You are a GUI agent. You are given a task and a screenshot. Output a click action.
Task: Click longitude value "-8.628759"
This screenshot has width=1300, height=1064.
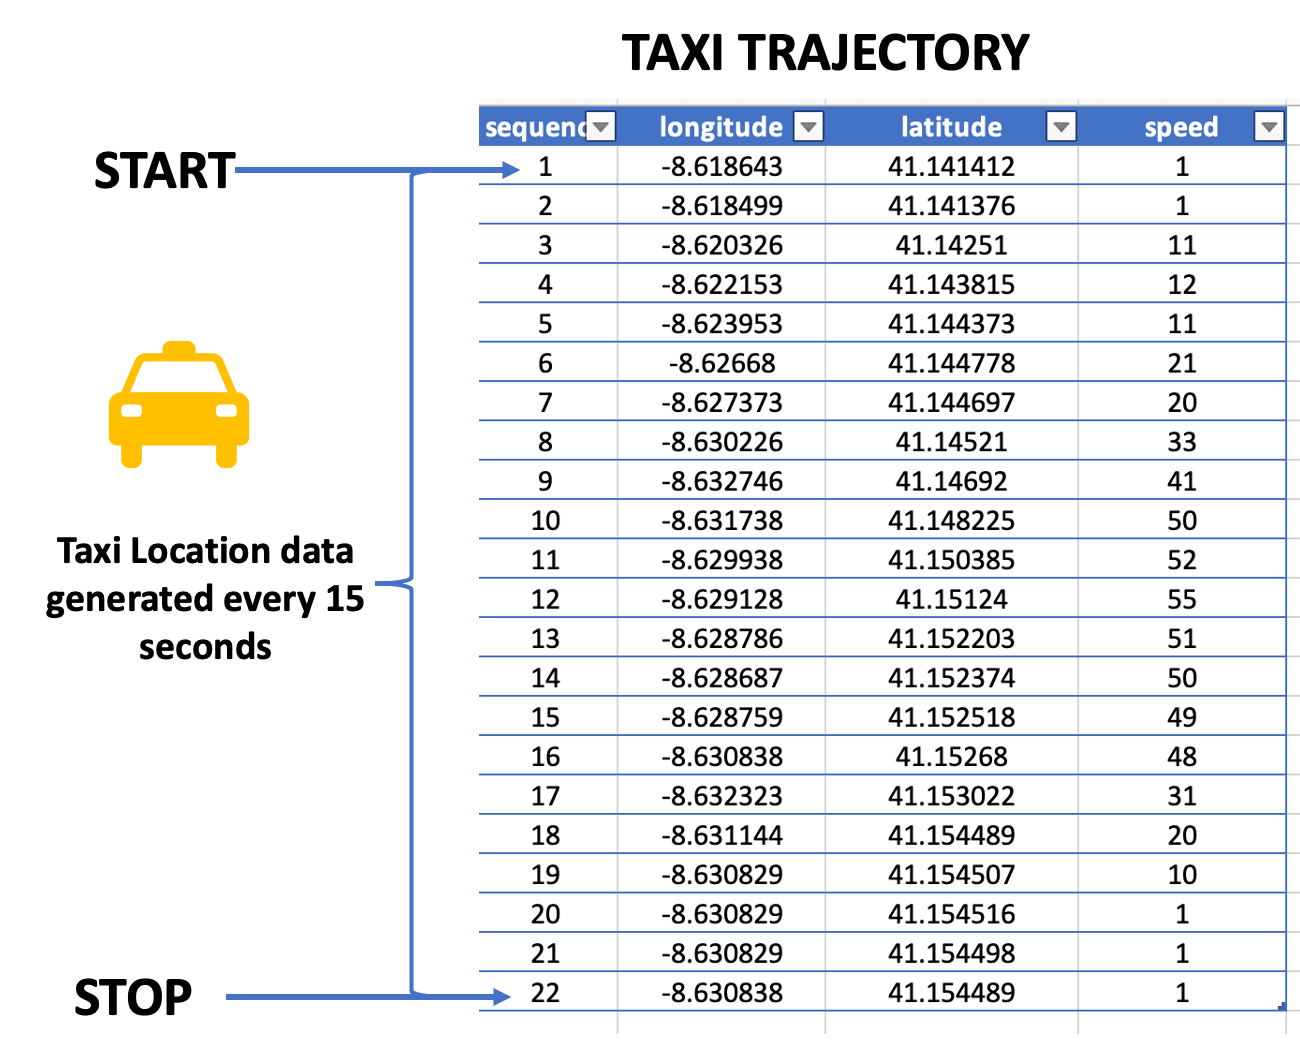(x=721, y=717)
